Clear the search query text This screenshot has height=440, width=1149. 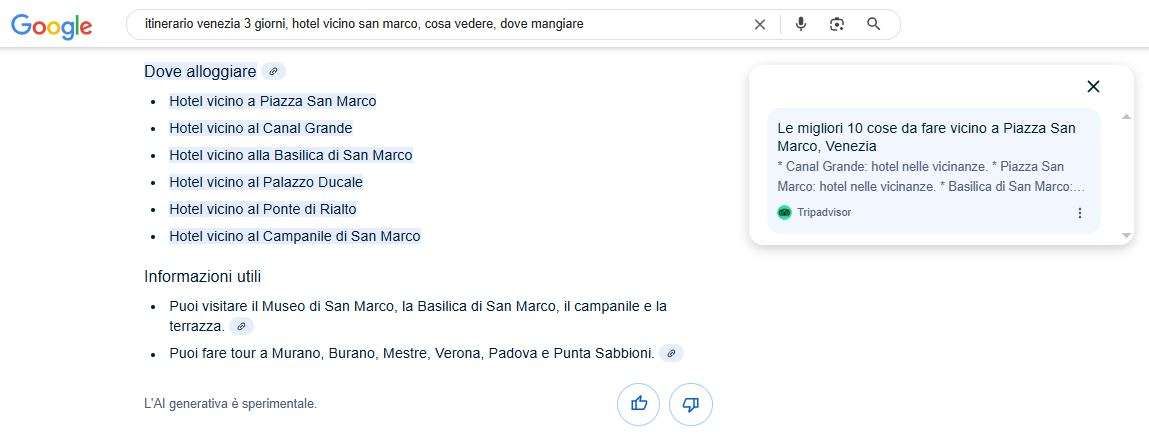point(759,24)
